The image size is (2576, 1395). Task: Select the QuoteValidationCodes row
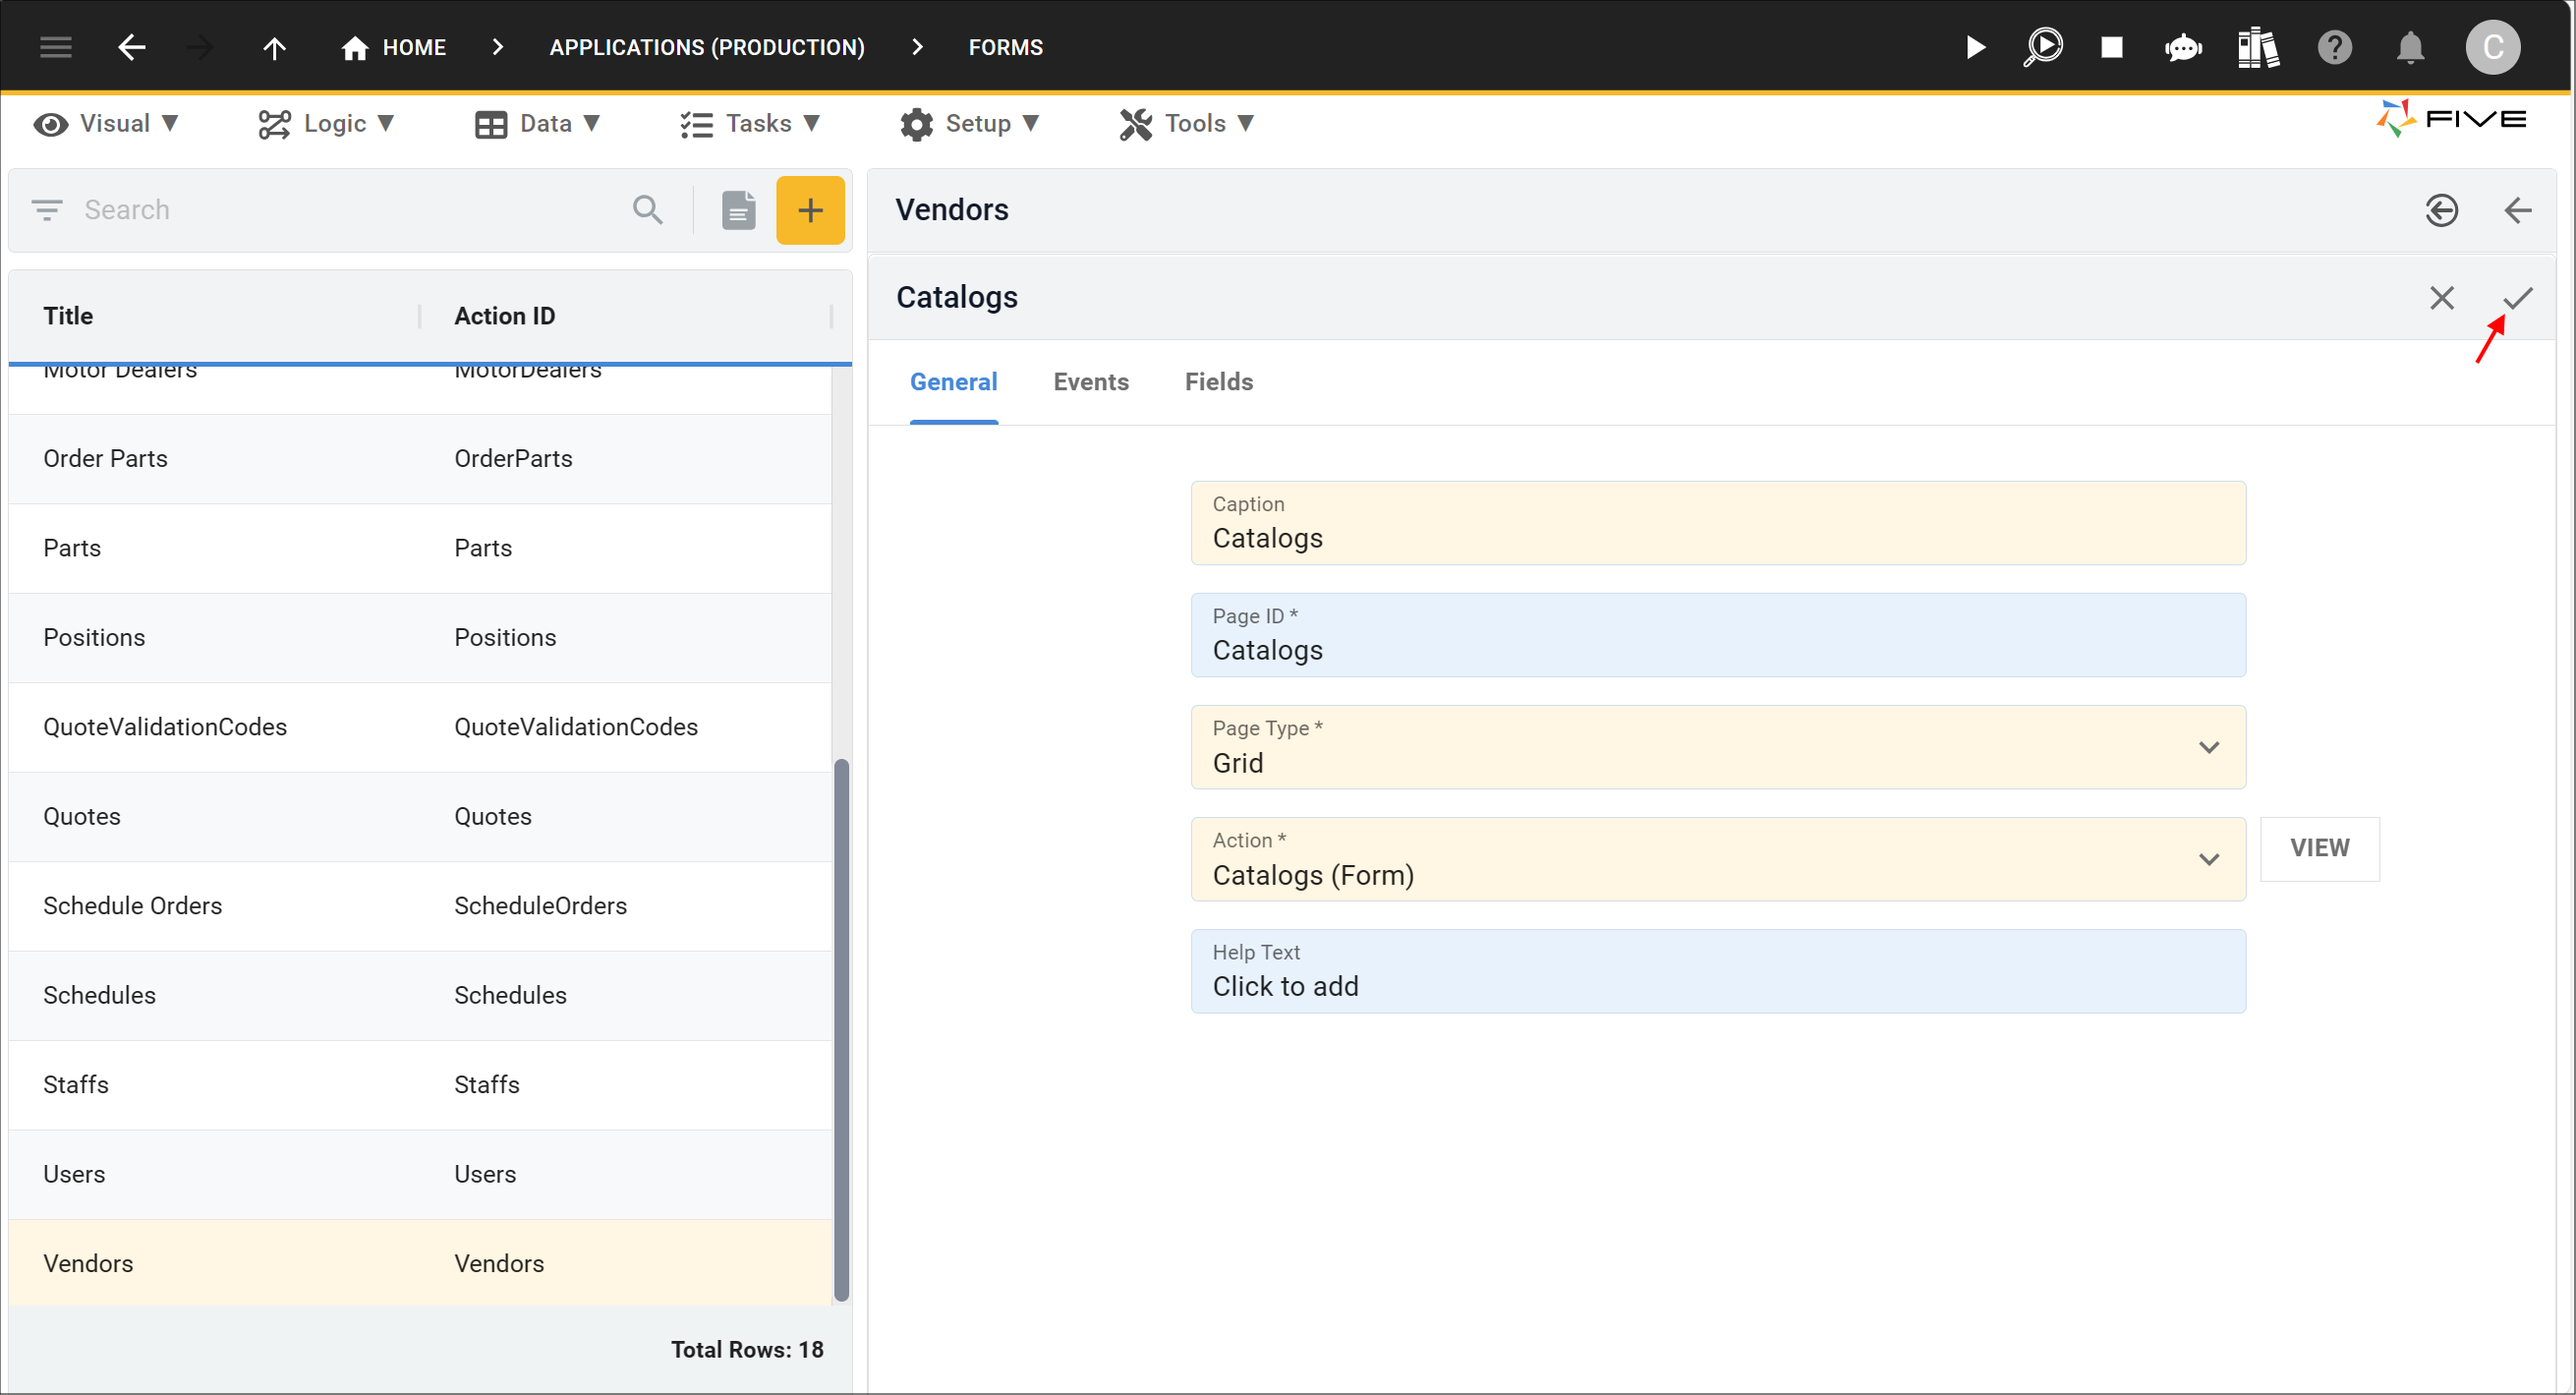point(420,727)
